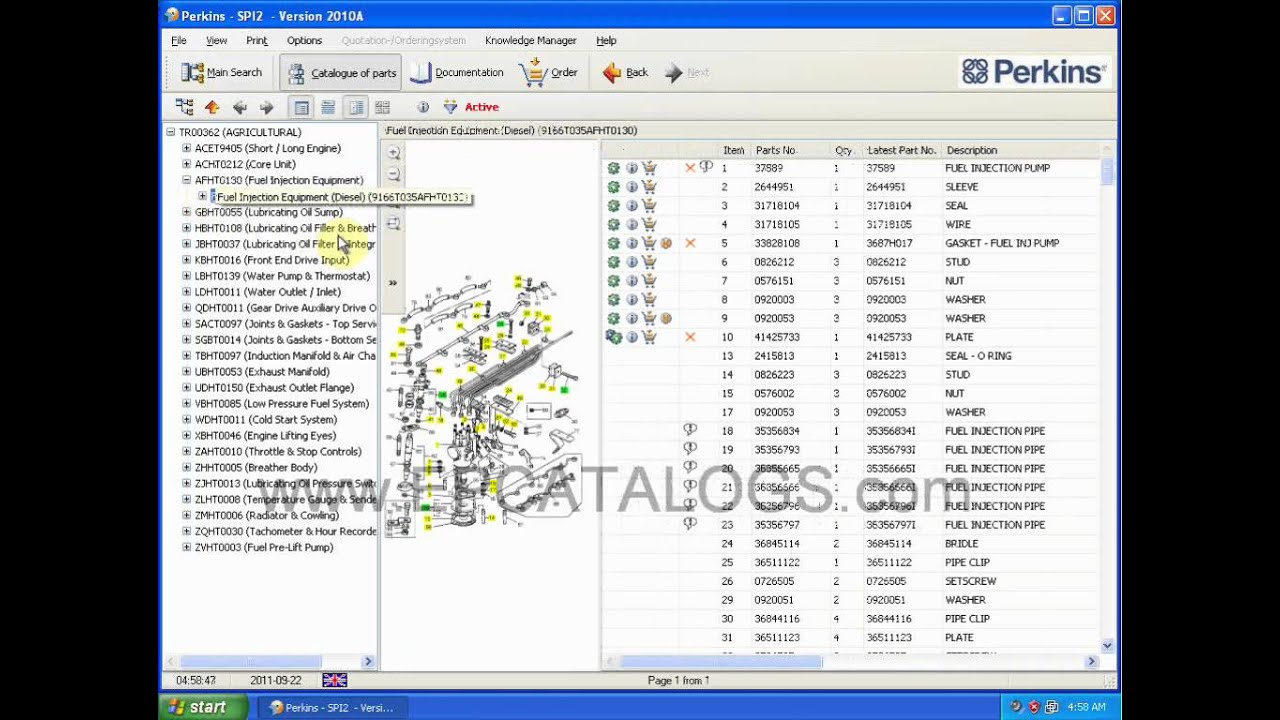The image size is (1280, 720).
Task: Open the Options menu
Action: [304, 41]
